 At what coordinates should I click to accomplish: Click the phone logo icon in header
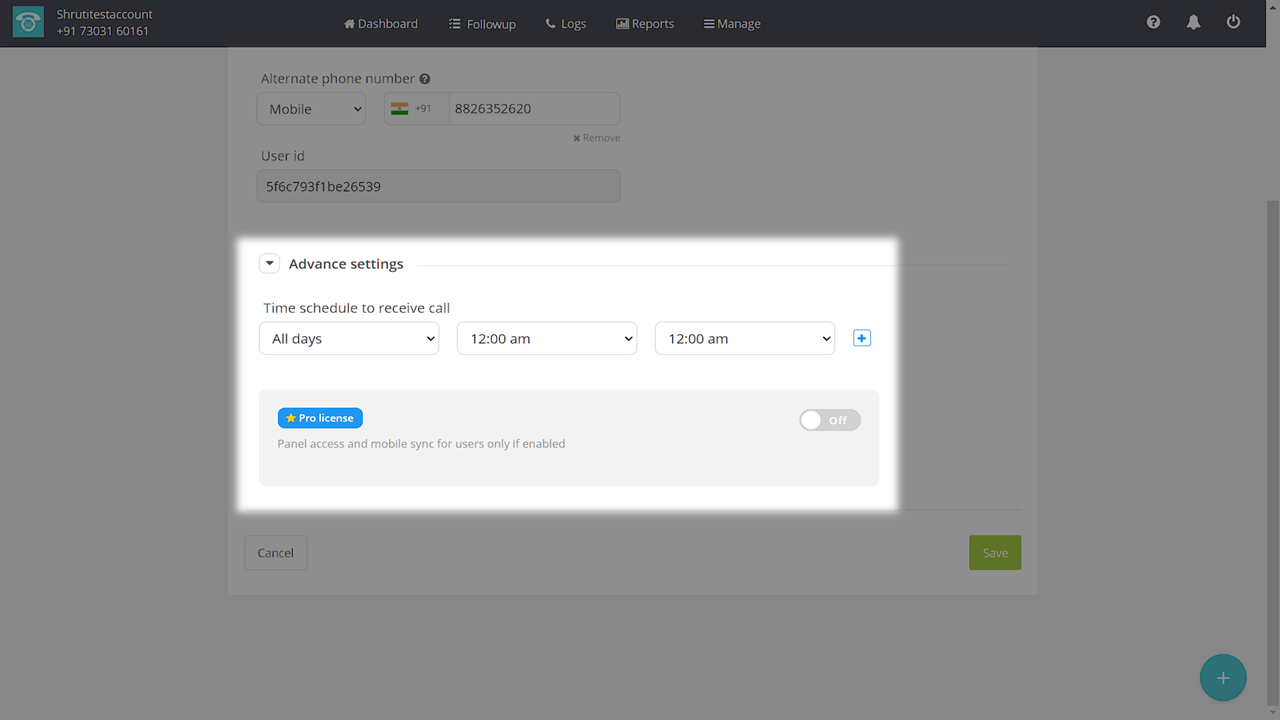pyautogui.click(x=28, y=23)
